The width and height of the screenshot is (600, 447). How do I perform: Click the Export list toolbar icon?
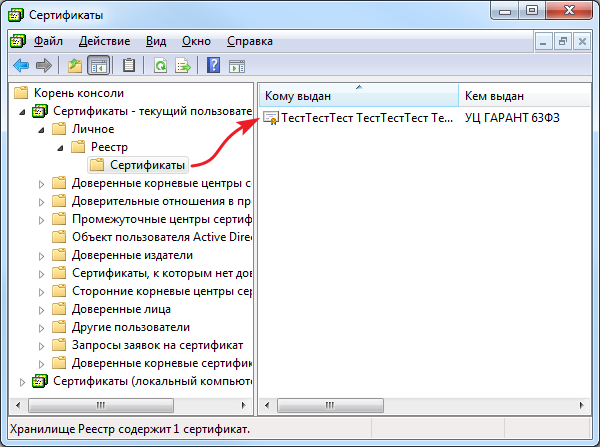(x=183, y=66)
